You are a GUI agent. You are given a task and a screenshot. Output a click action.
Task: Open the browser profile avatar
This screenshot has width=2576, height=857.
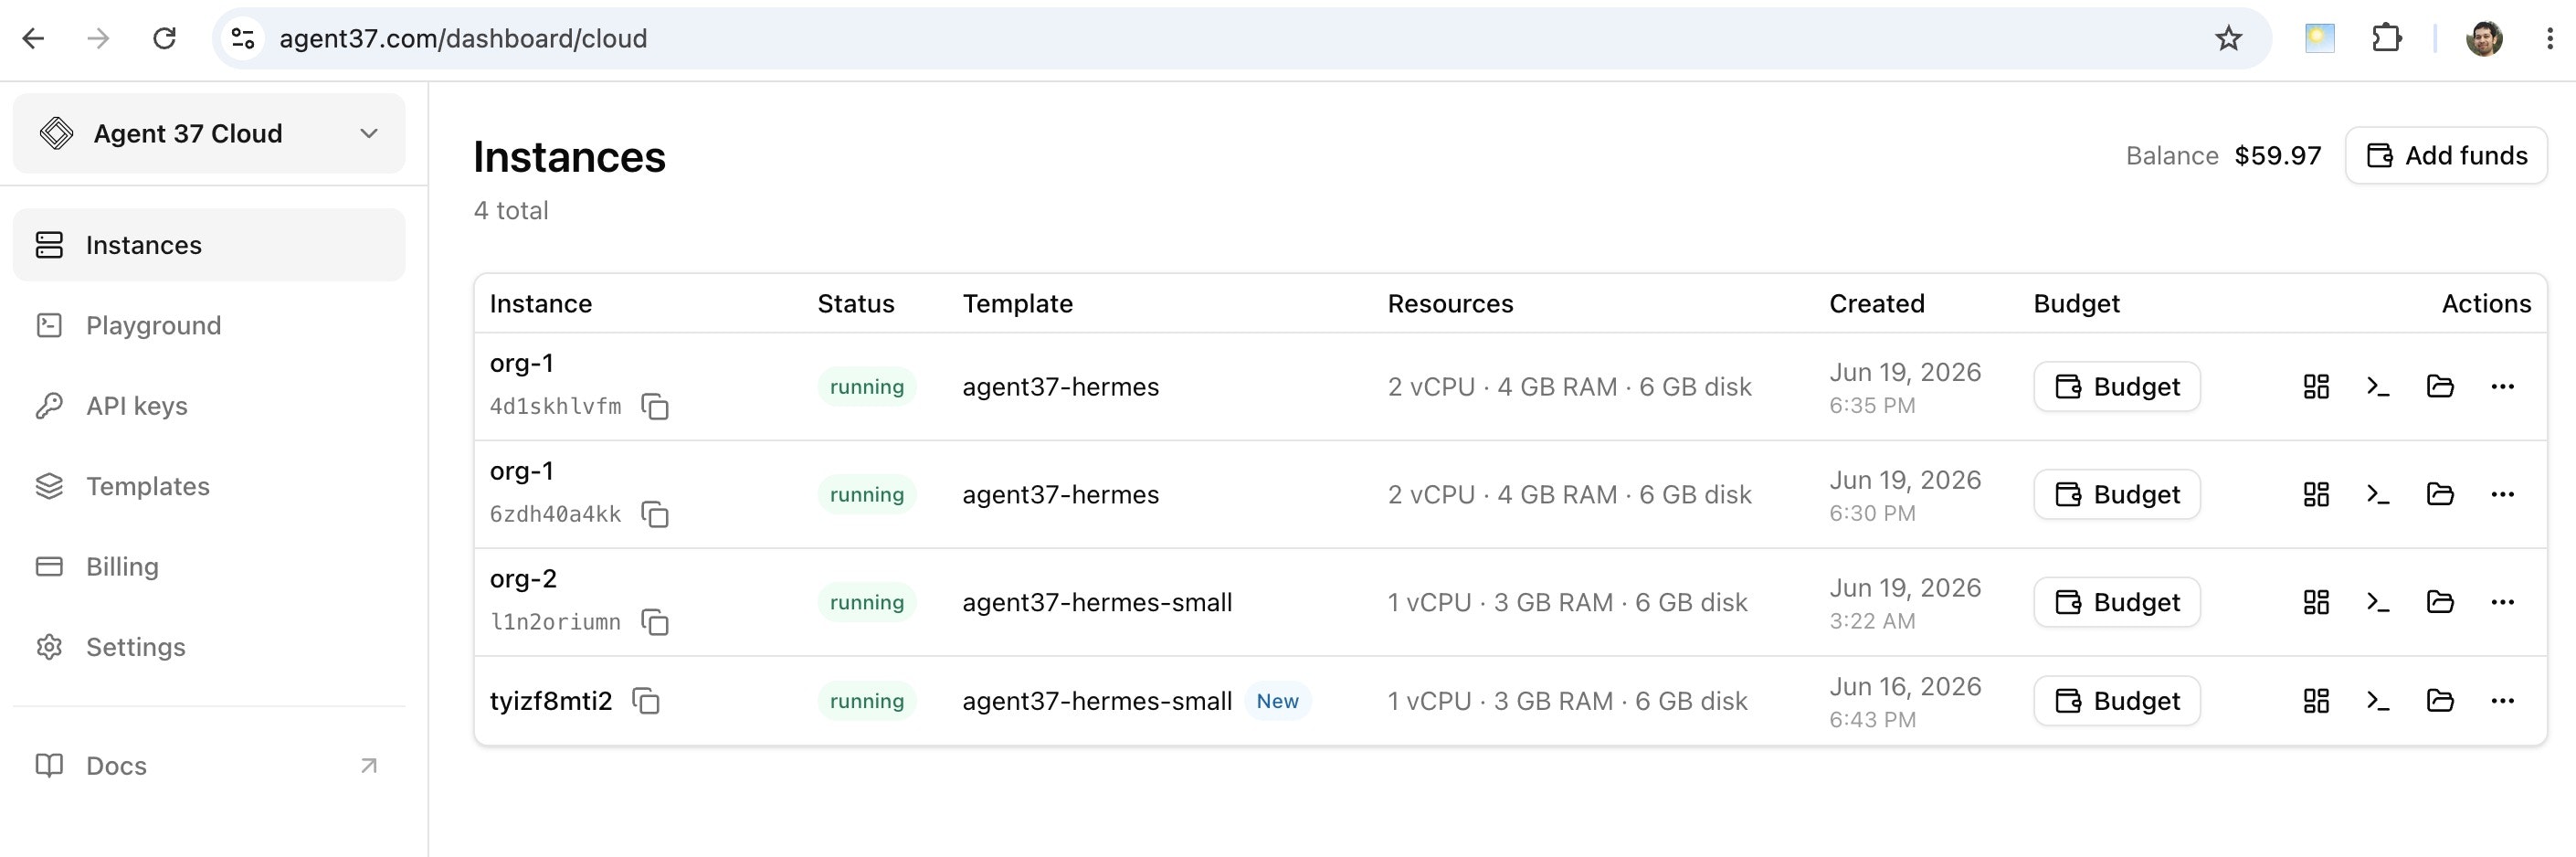click(x=2484, y=39)
